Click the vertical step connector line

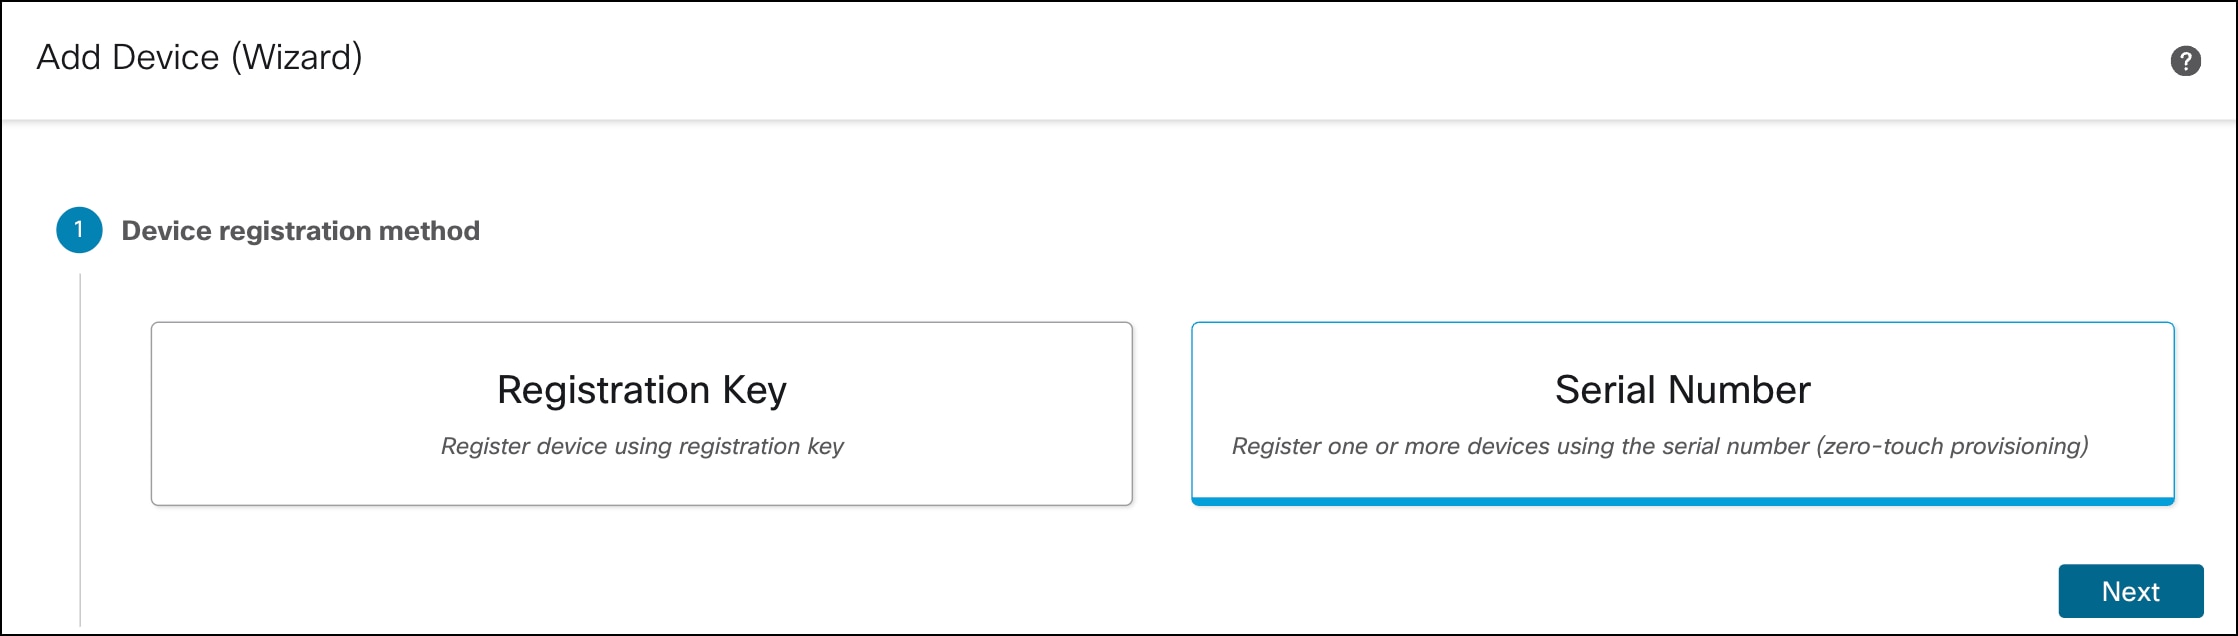click(80, 450)
